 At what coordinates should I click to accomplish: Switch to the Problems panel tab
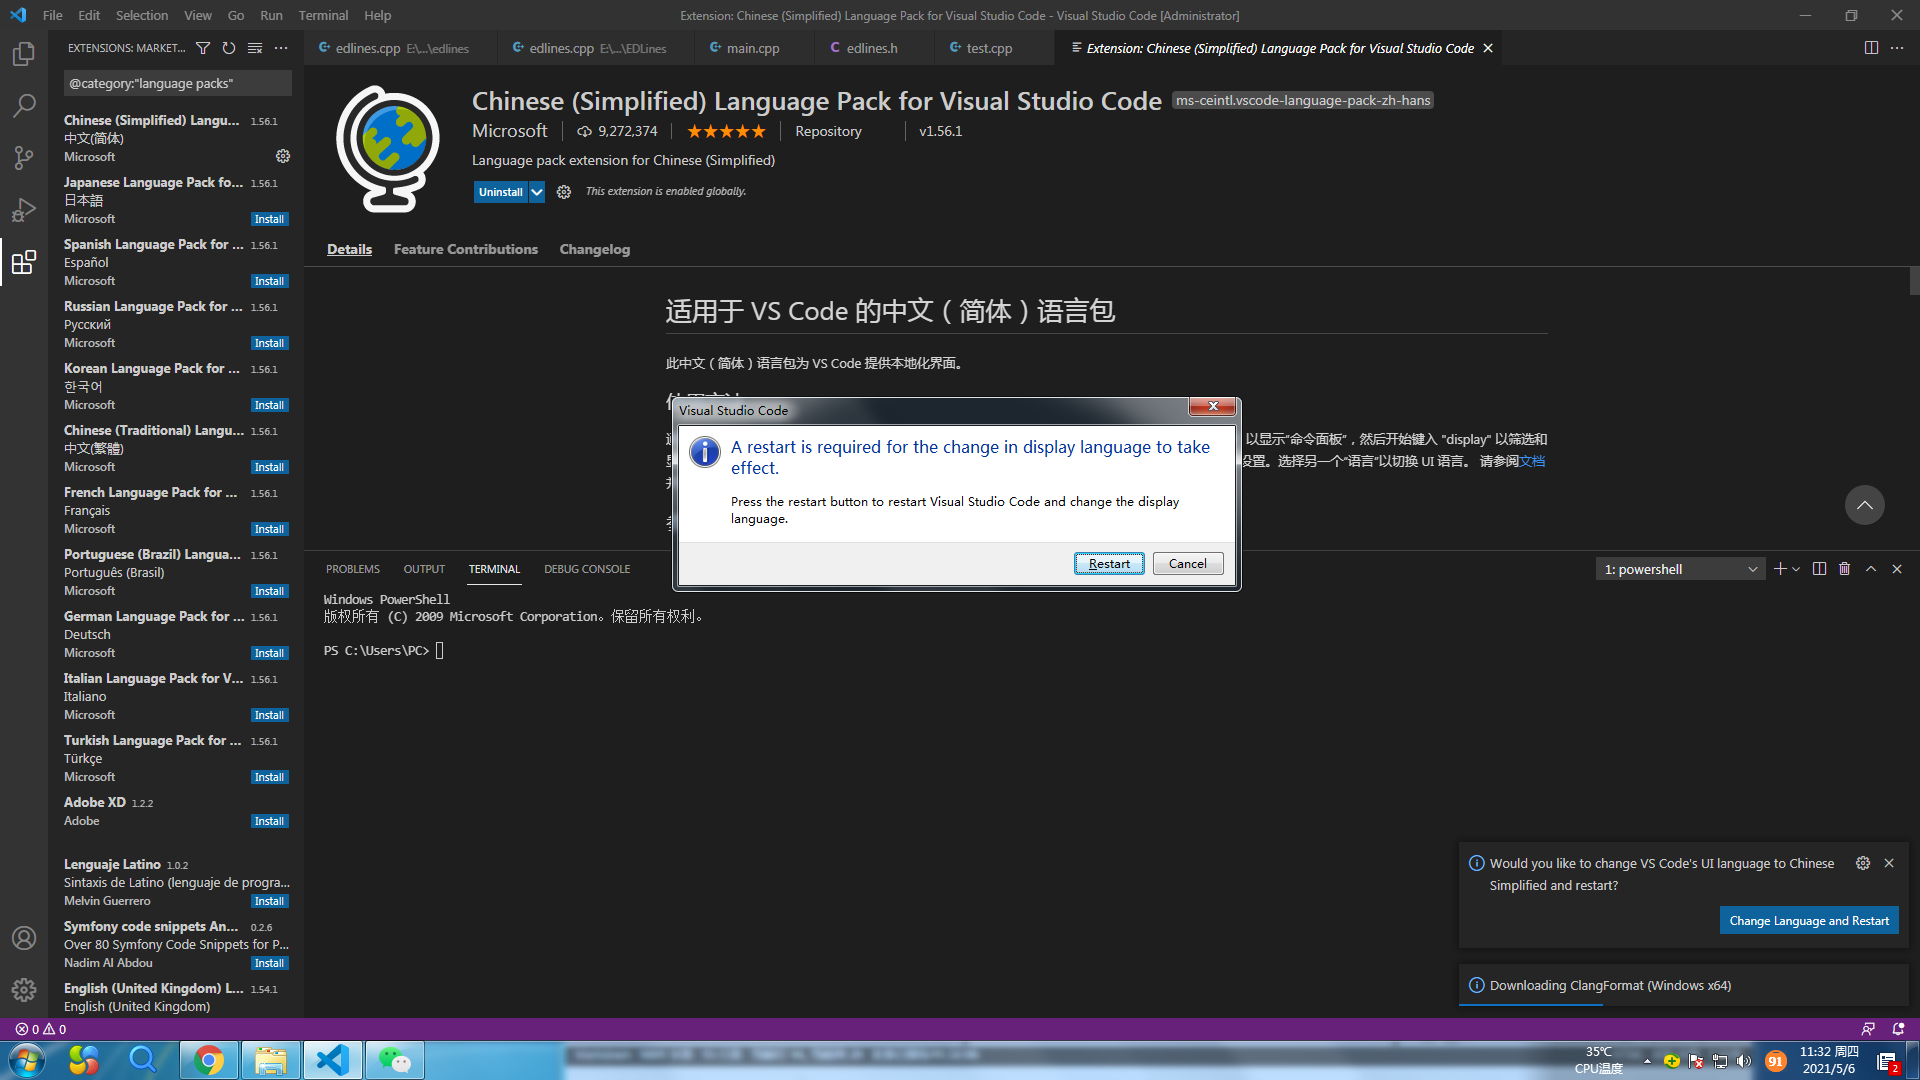(352, 569)
